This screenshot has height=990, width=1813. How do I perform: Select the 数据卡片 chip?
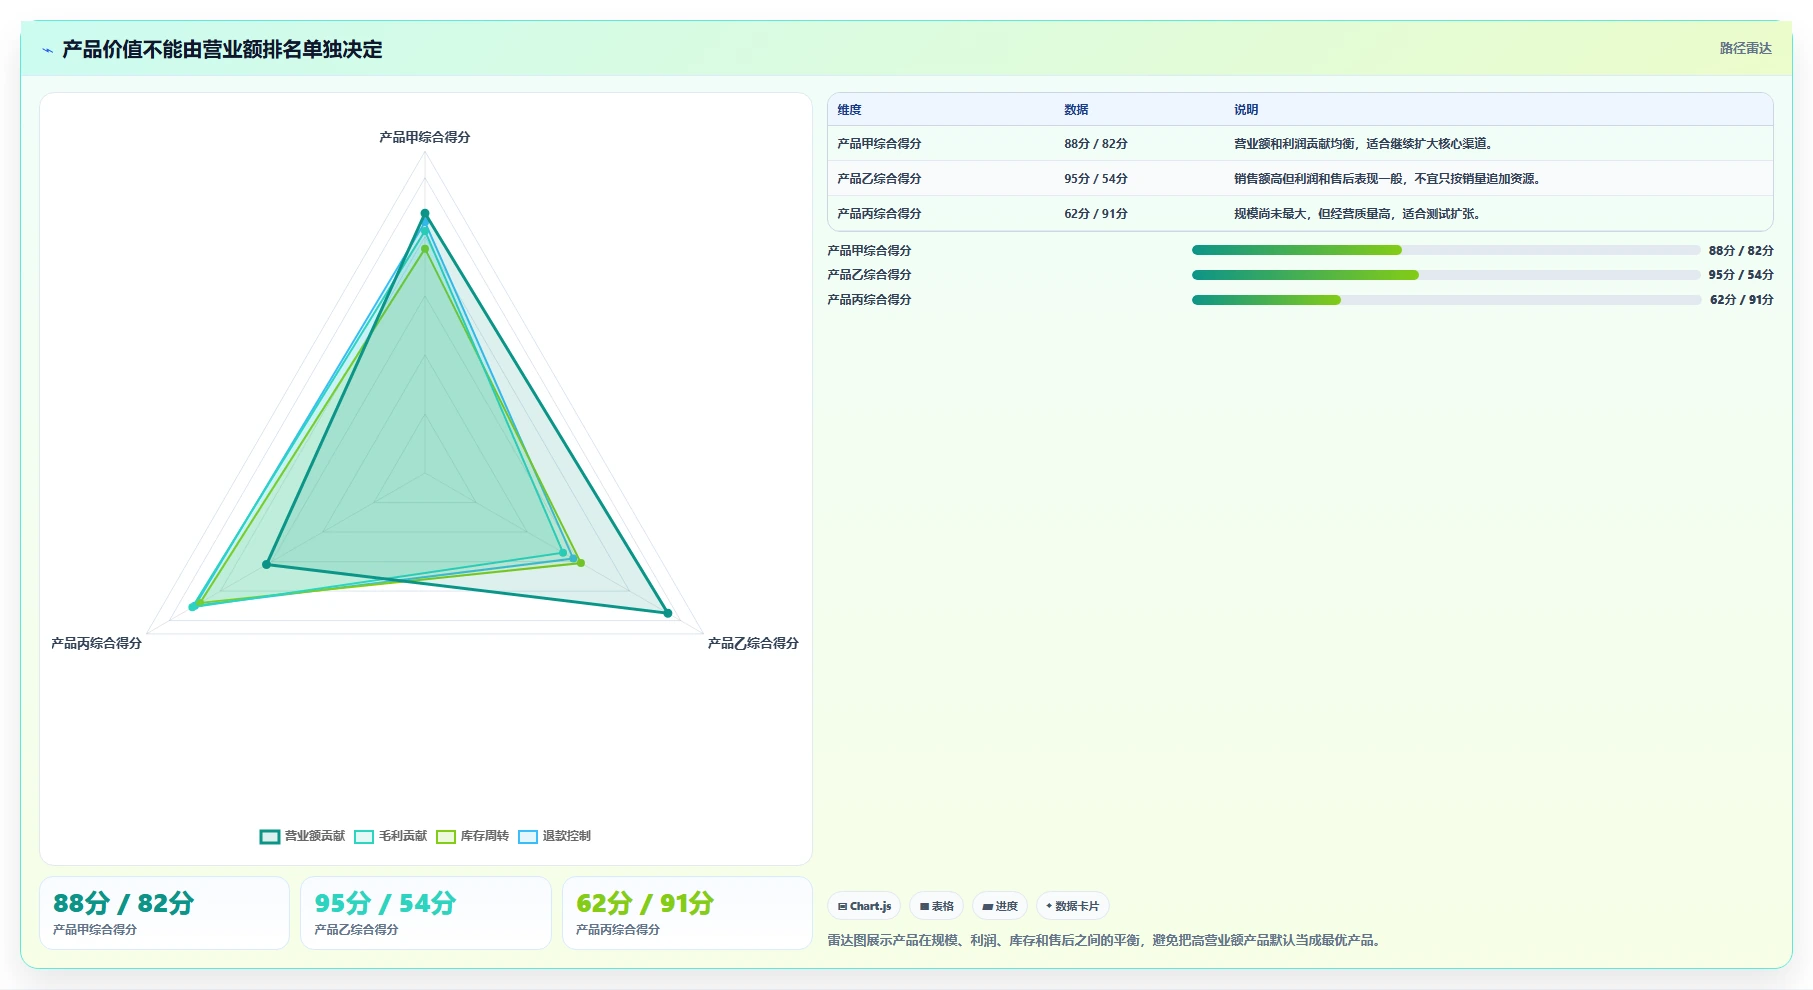point(1072,906)
